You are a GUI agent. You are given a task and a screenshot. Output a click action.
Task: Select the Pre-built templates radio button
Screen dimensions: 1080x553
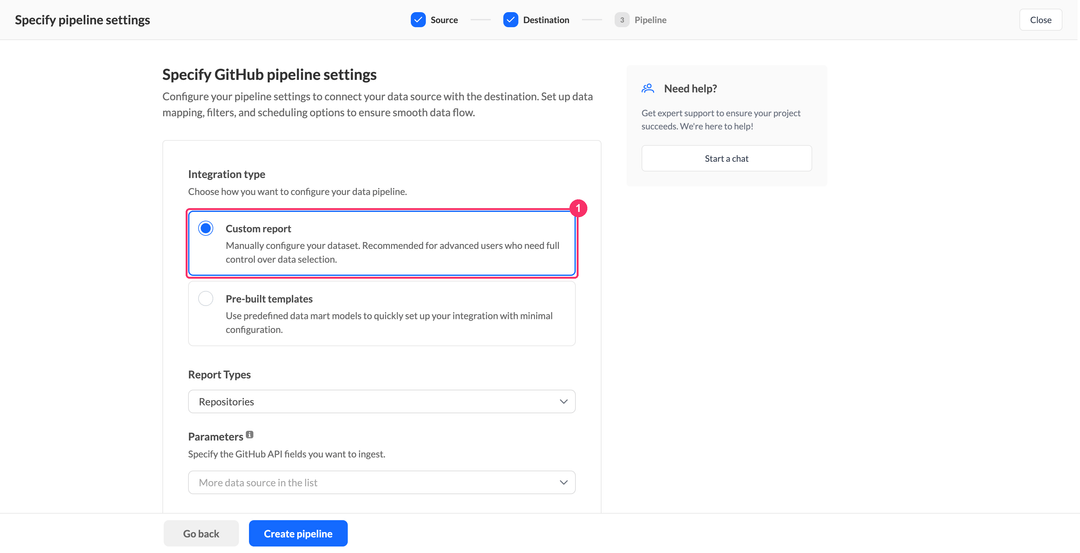point(206,299)
